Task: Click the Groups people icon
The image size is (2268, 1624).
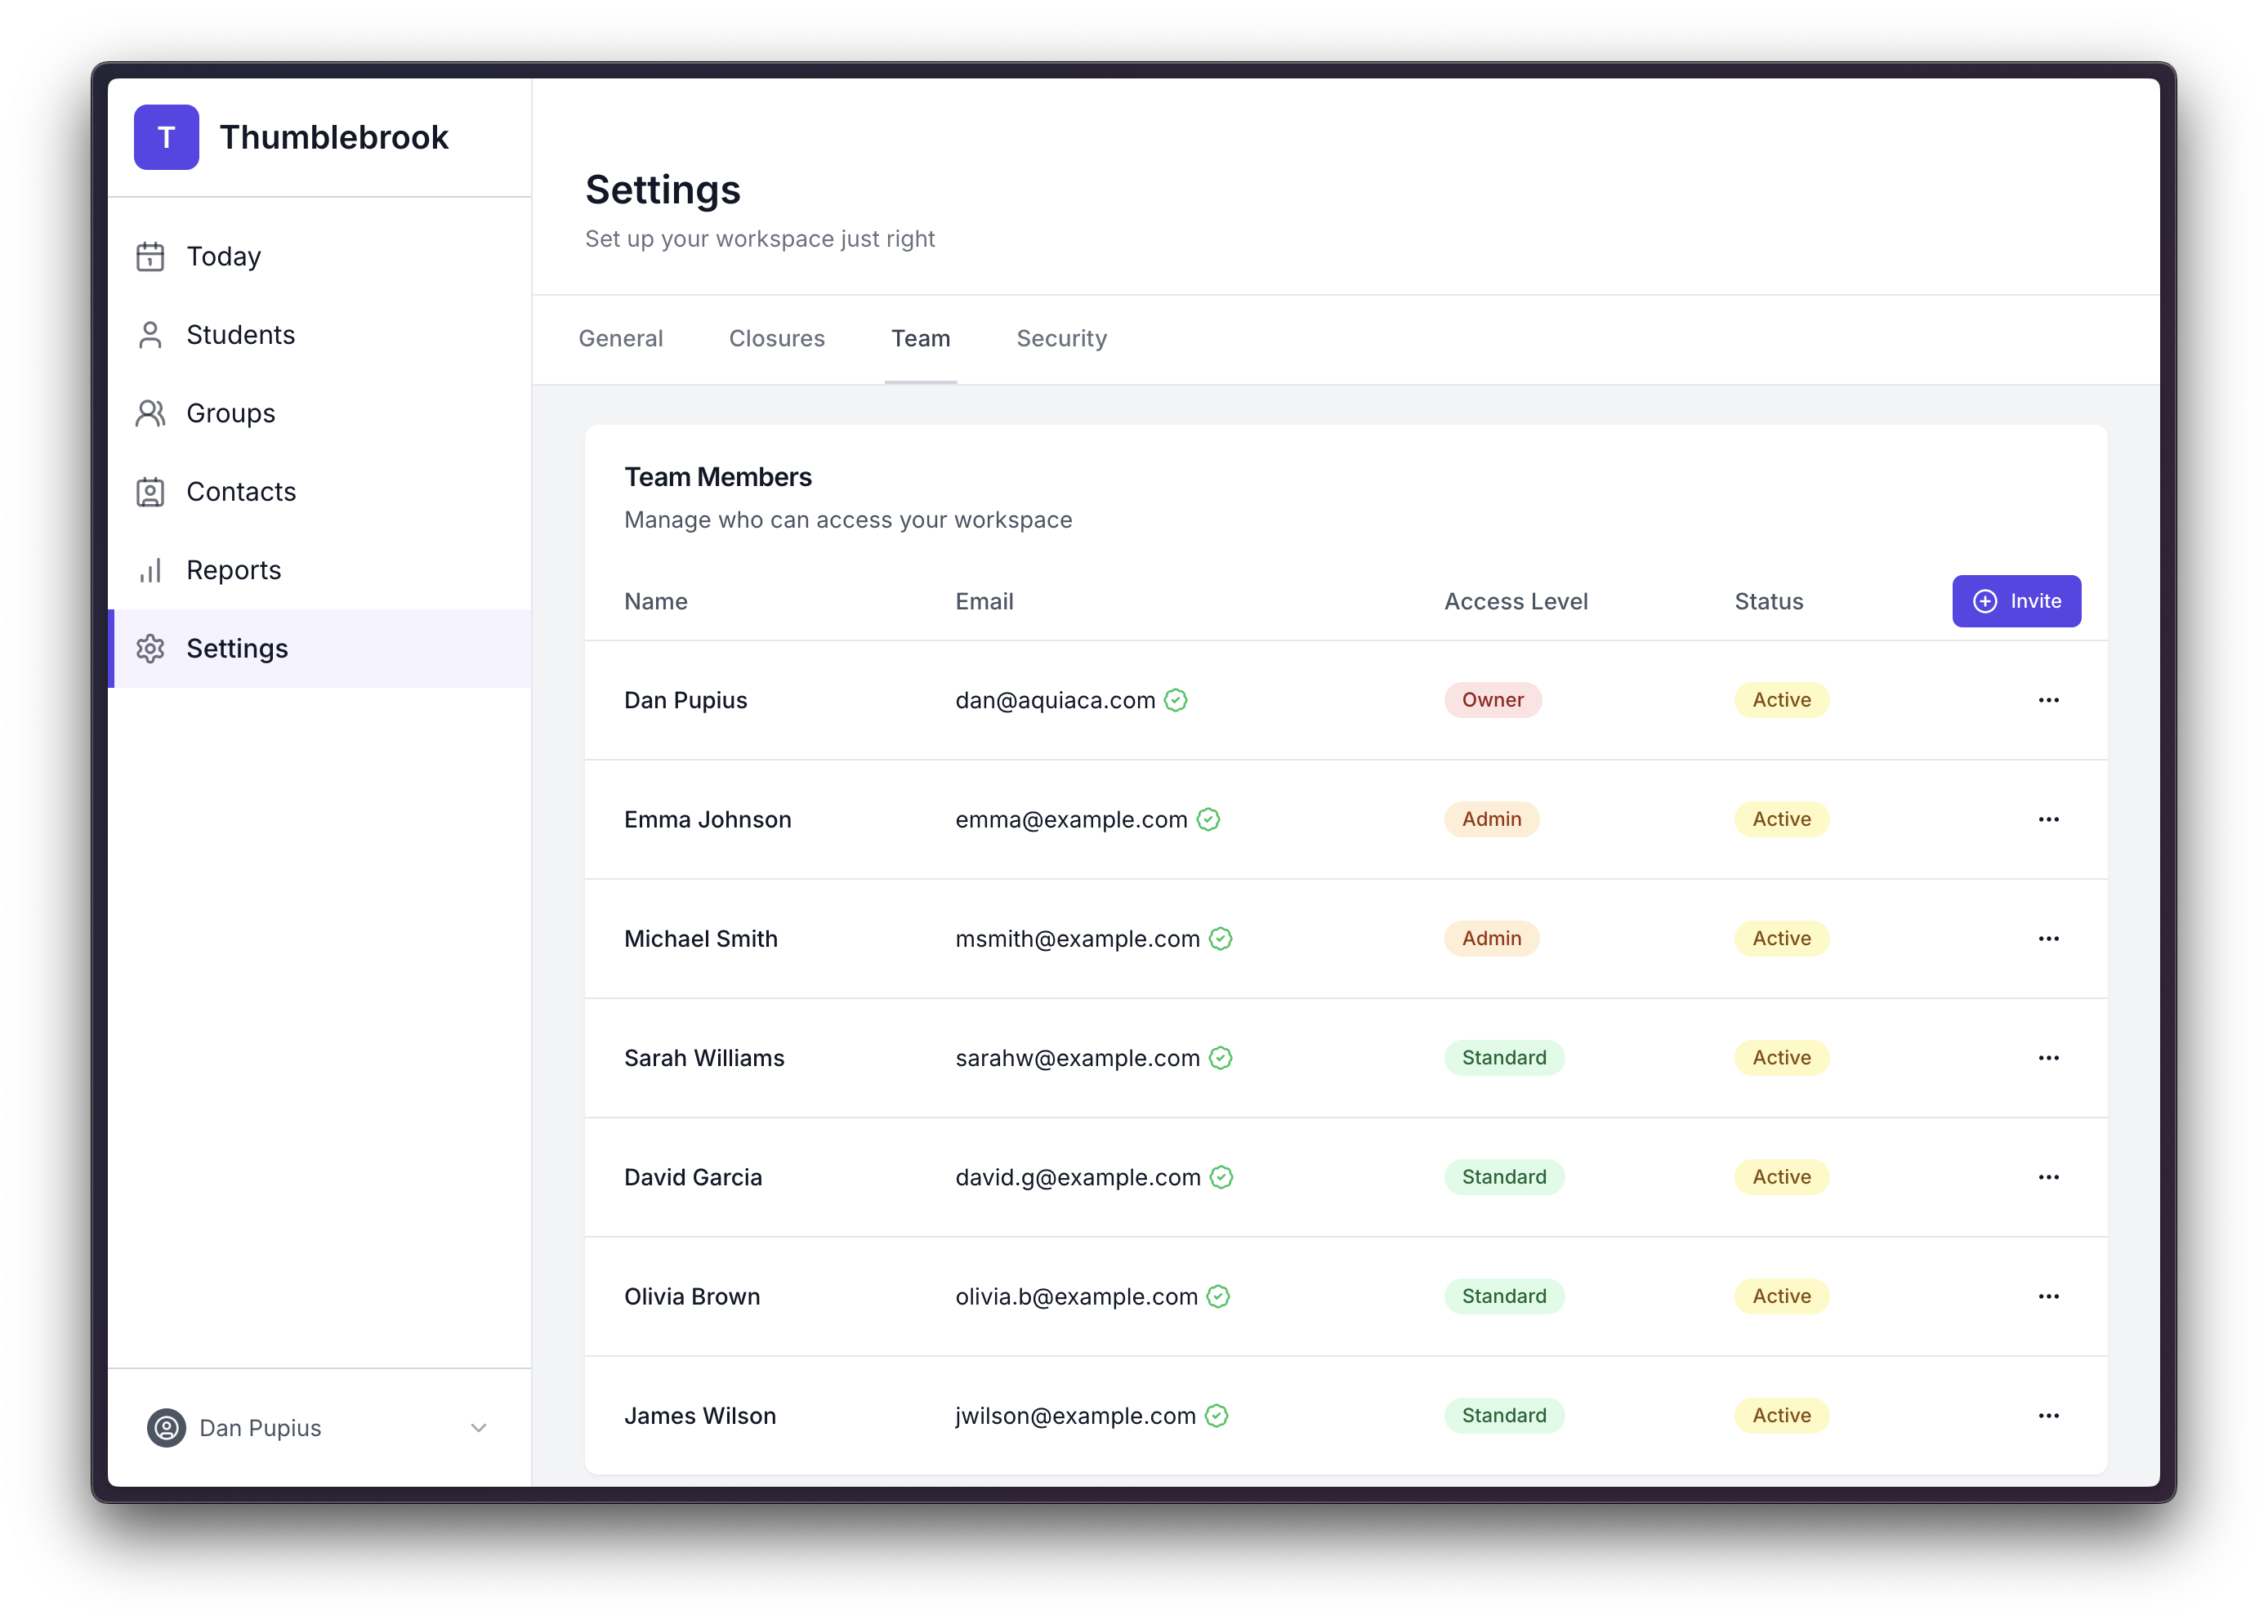Action: (x=150, y=413)
